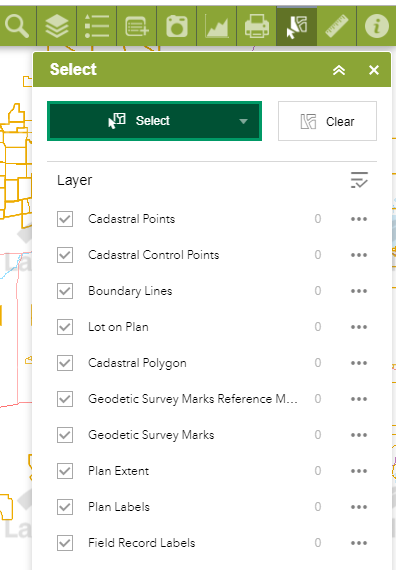Uncheck Lot on Plan checkbox

tap(65, 327)
